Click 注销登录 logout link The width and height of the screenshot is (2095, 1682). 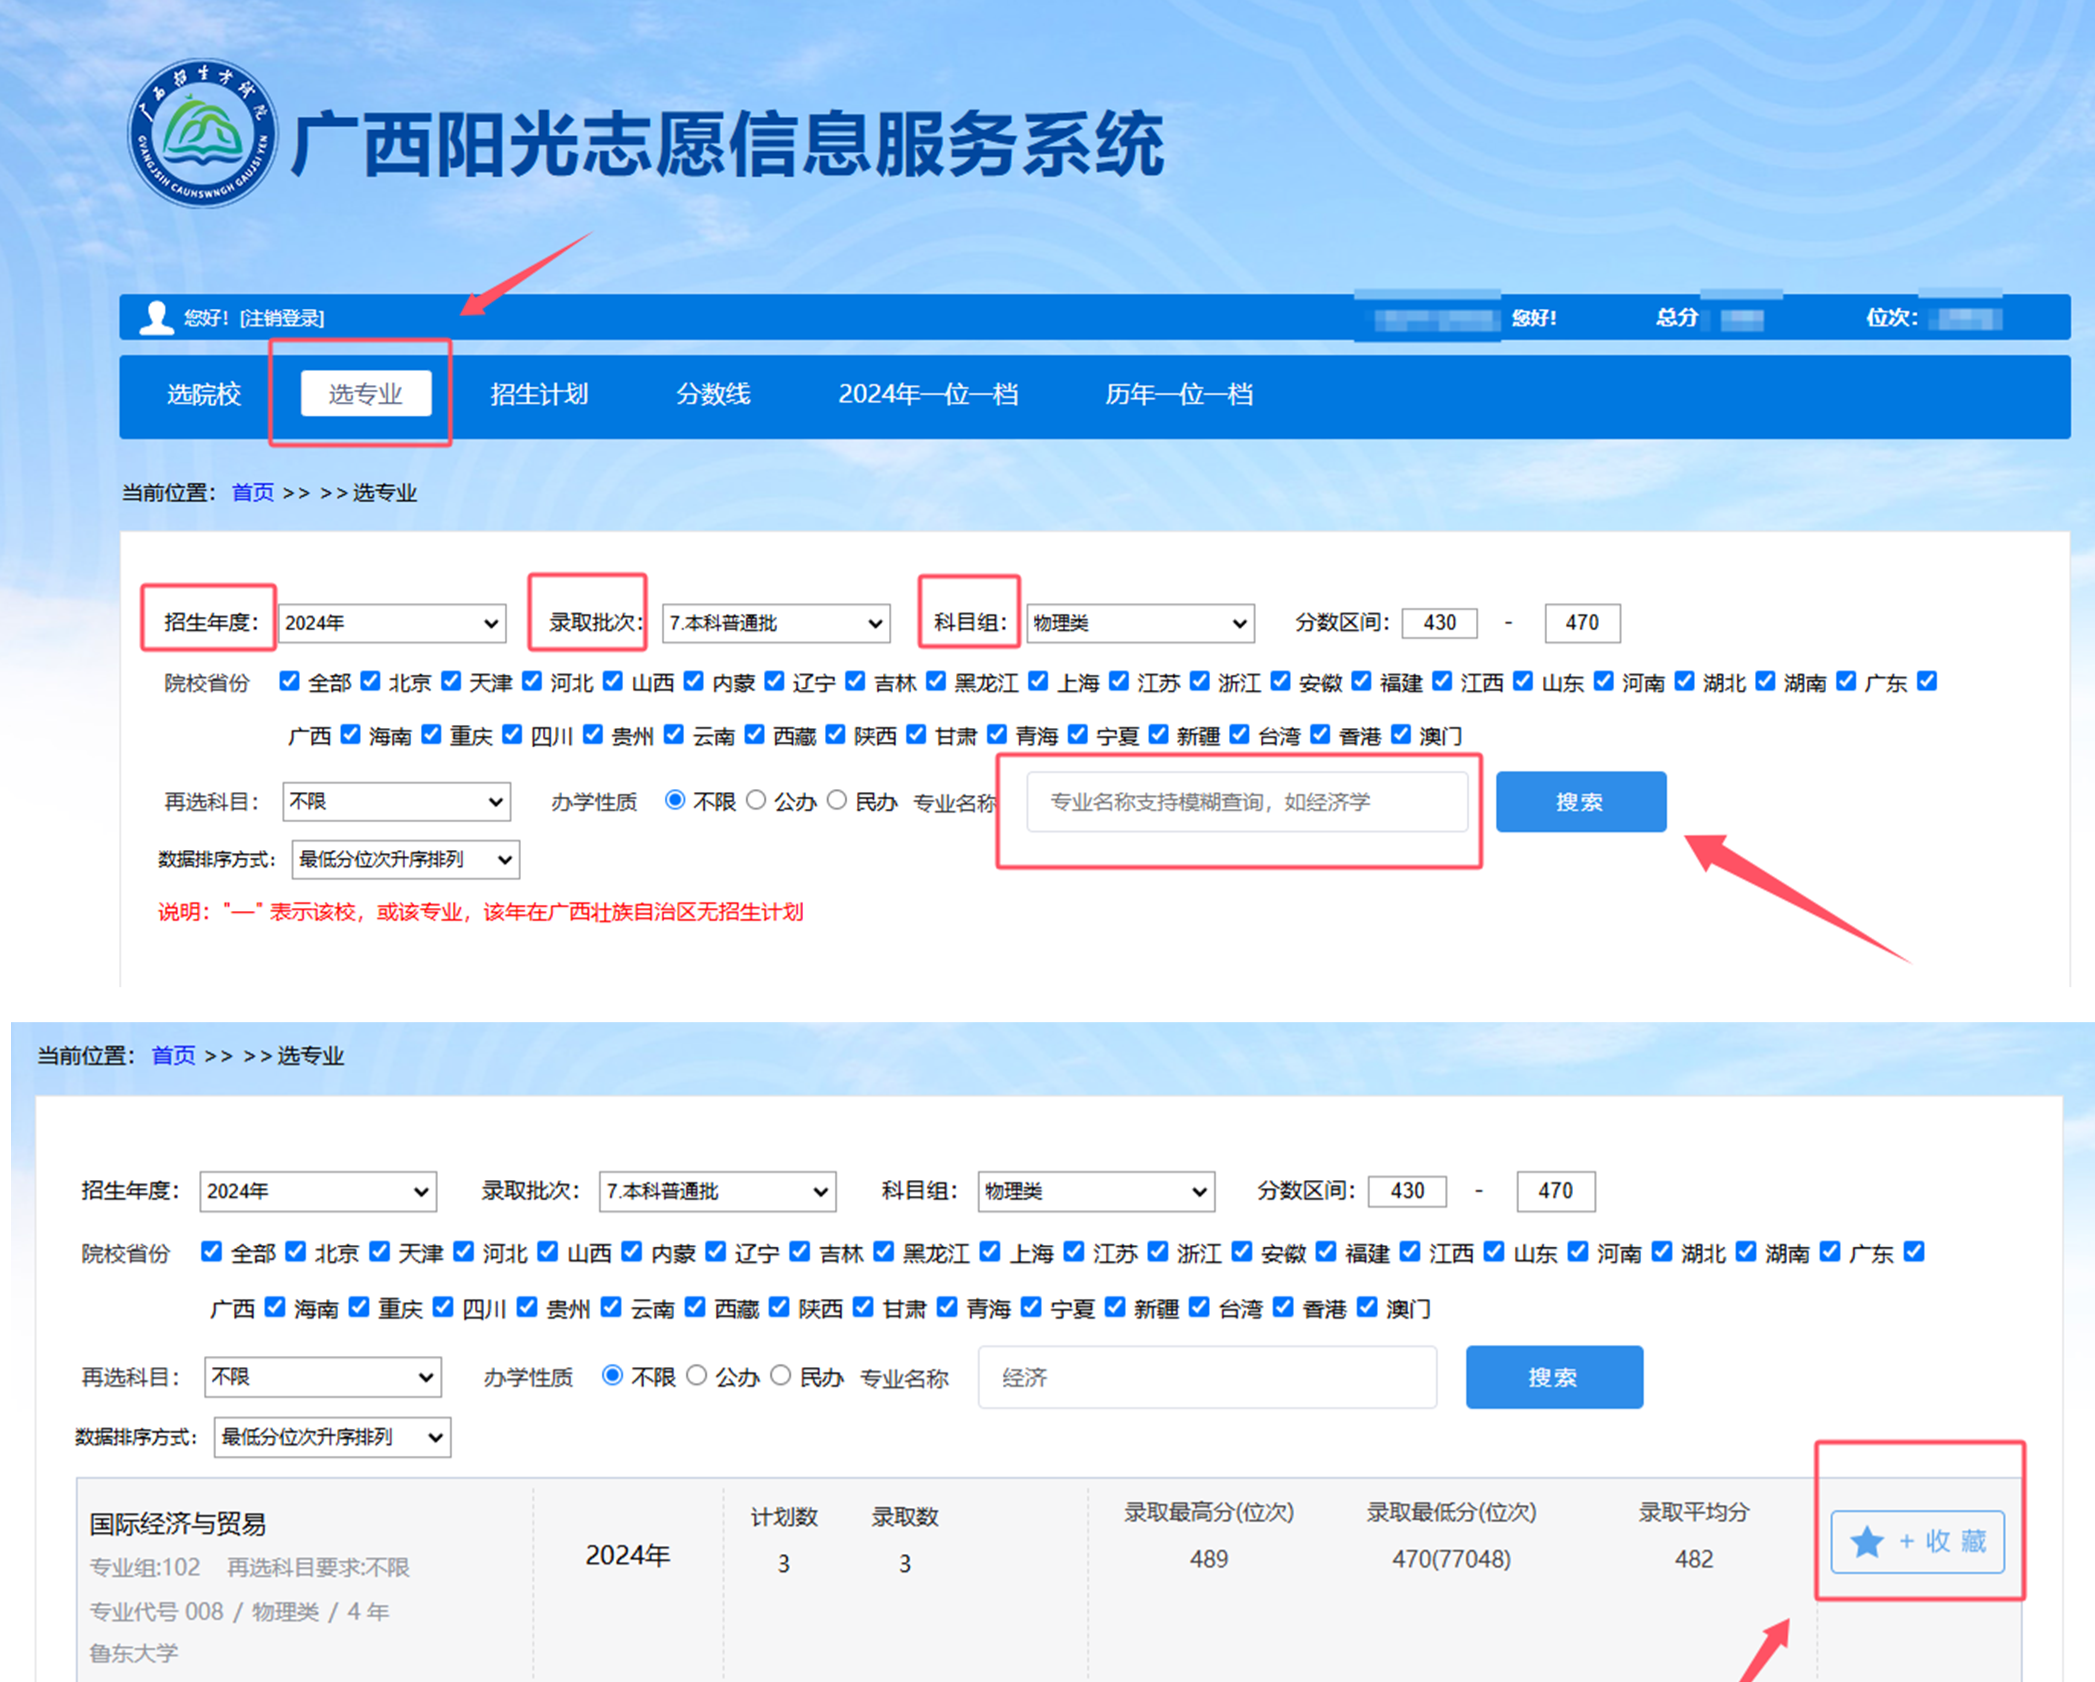tap(282, 318)
